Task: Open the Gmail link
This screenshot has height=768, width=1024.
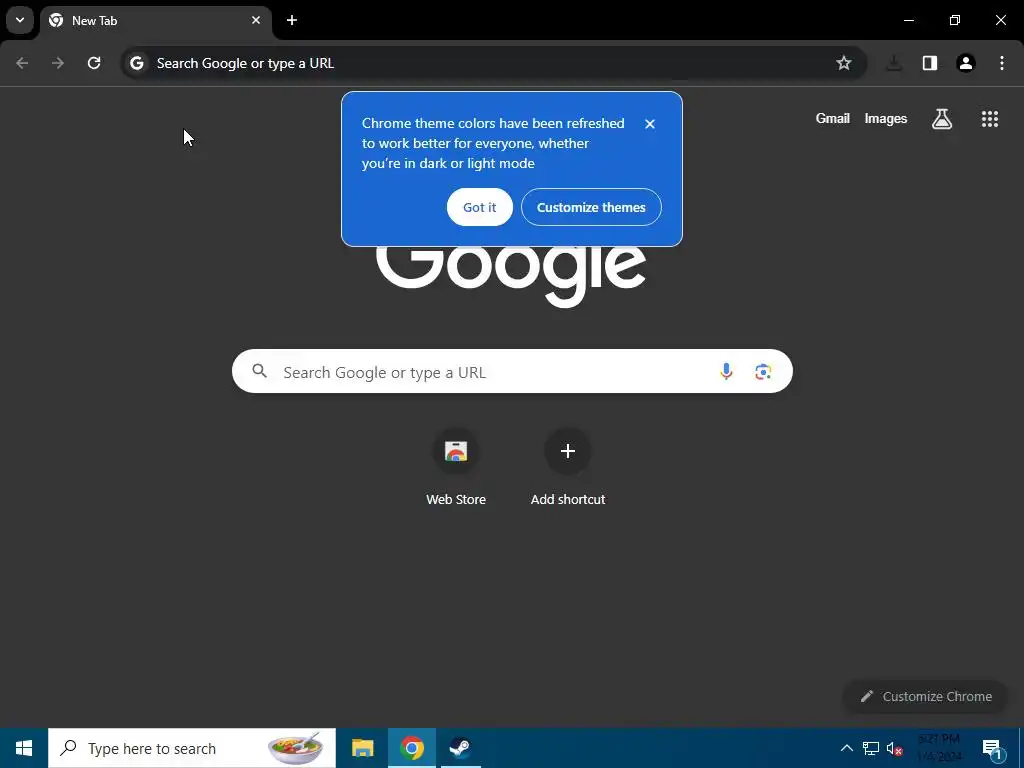Action: (x=833, y=119)
